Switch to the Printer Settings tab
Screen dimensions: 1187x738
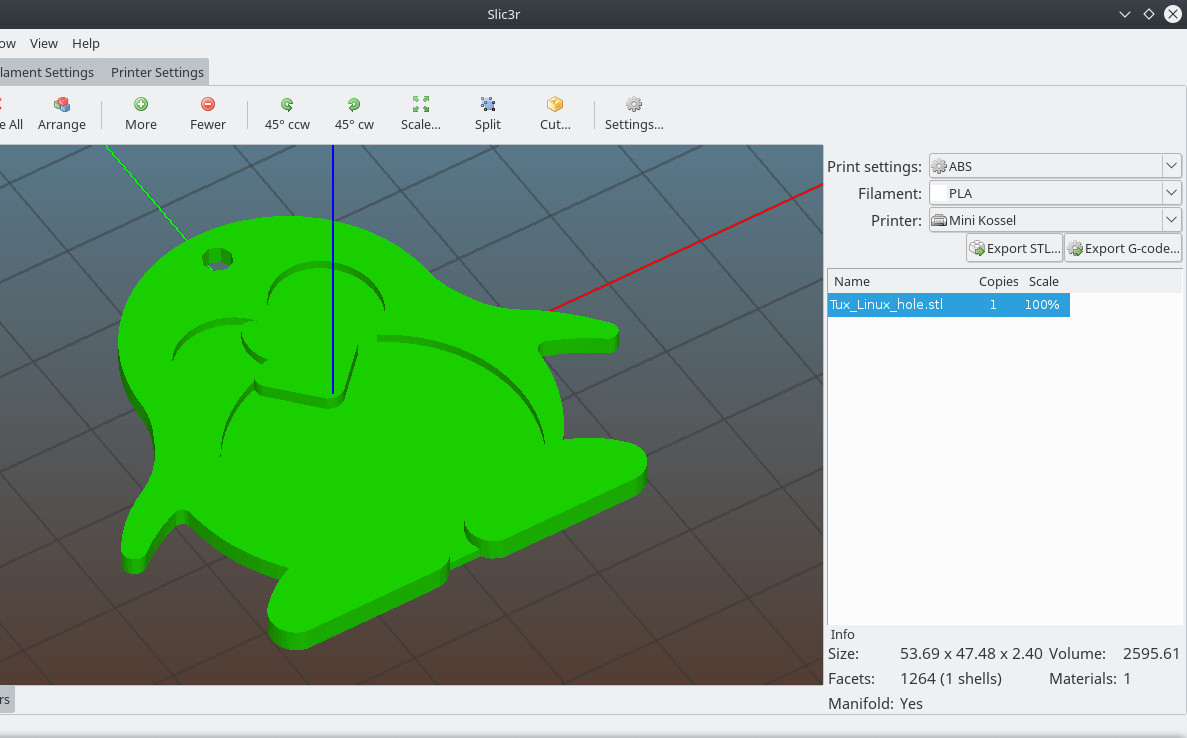pos(157,72)
